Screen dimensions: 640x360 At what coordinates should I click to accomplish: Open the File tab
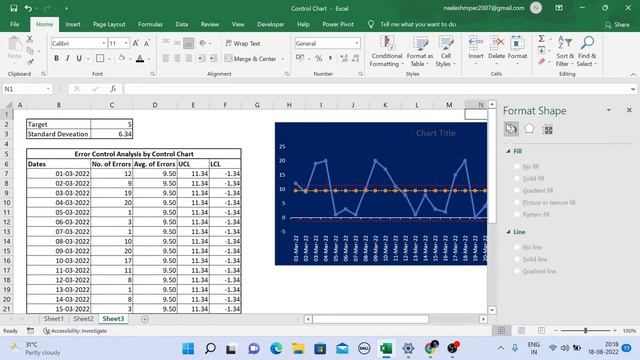click(x=15, y=24)
